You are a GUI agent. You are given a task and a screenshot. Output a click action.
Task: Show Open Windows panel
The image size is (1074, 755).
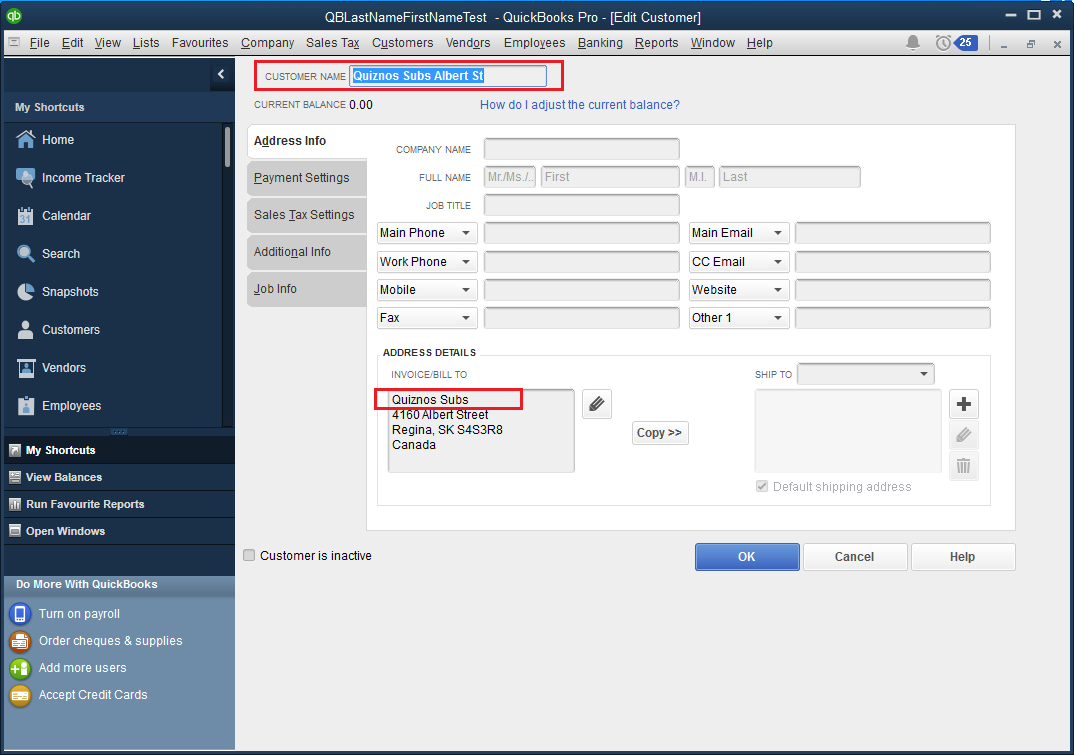click(119, 531)
